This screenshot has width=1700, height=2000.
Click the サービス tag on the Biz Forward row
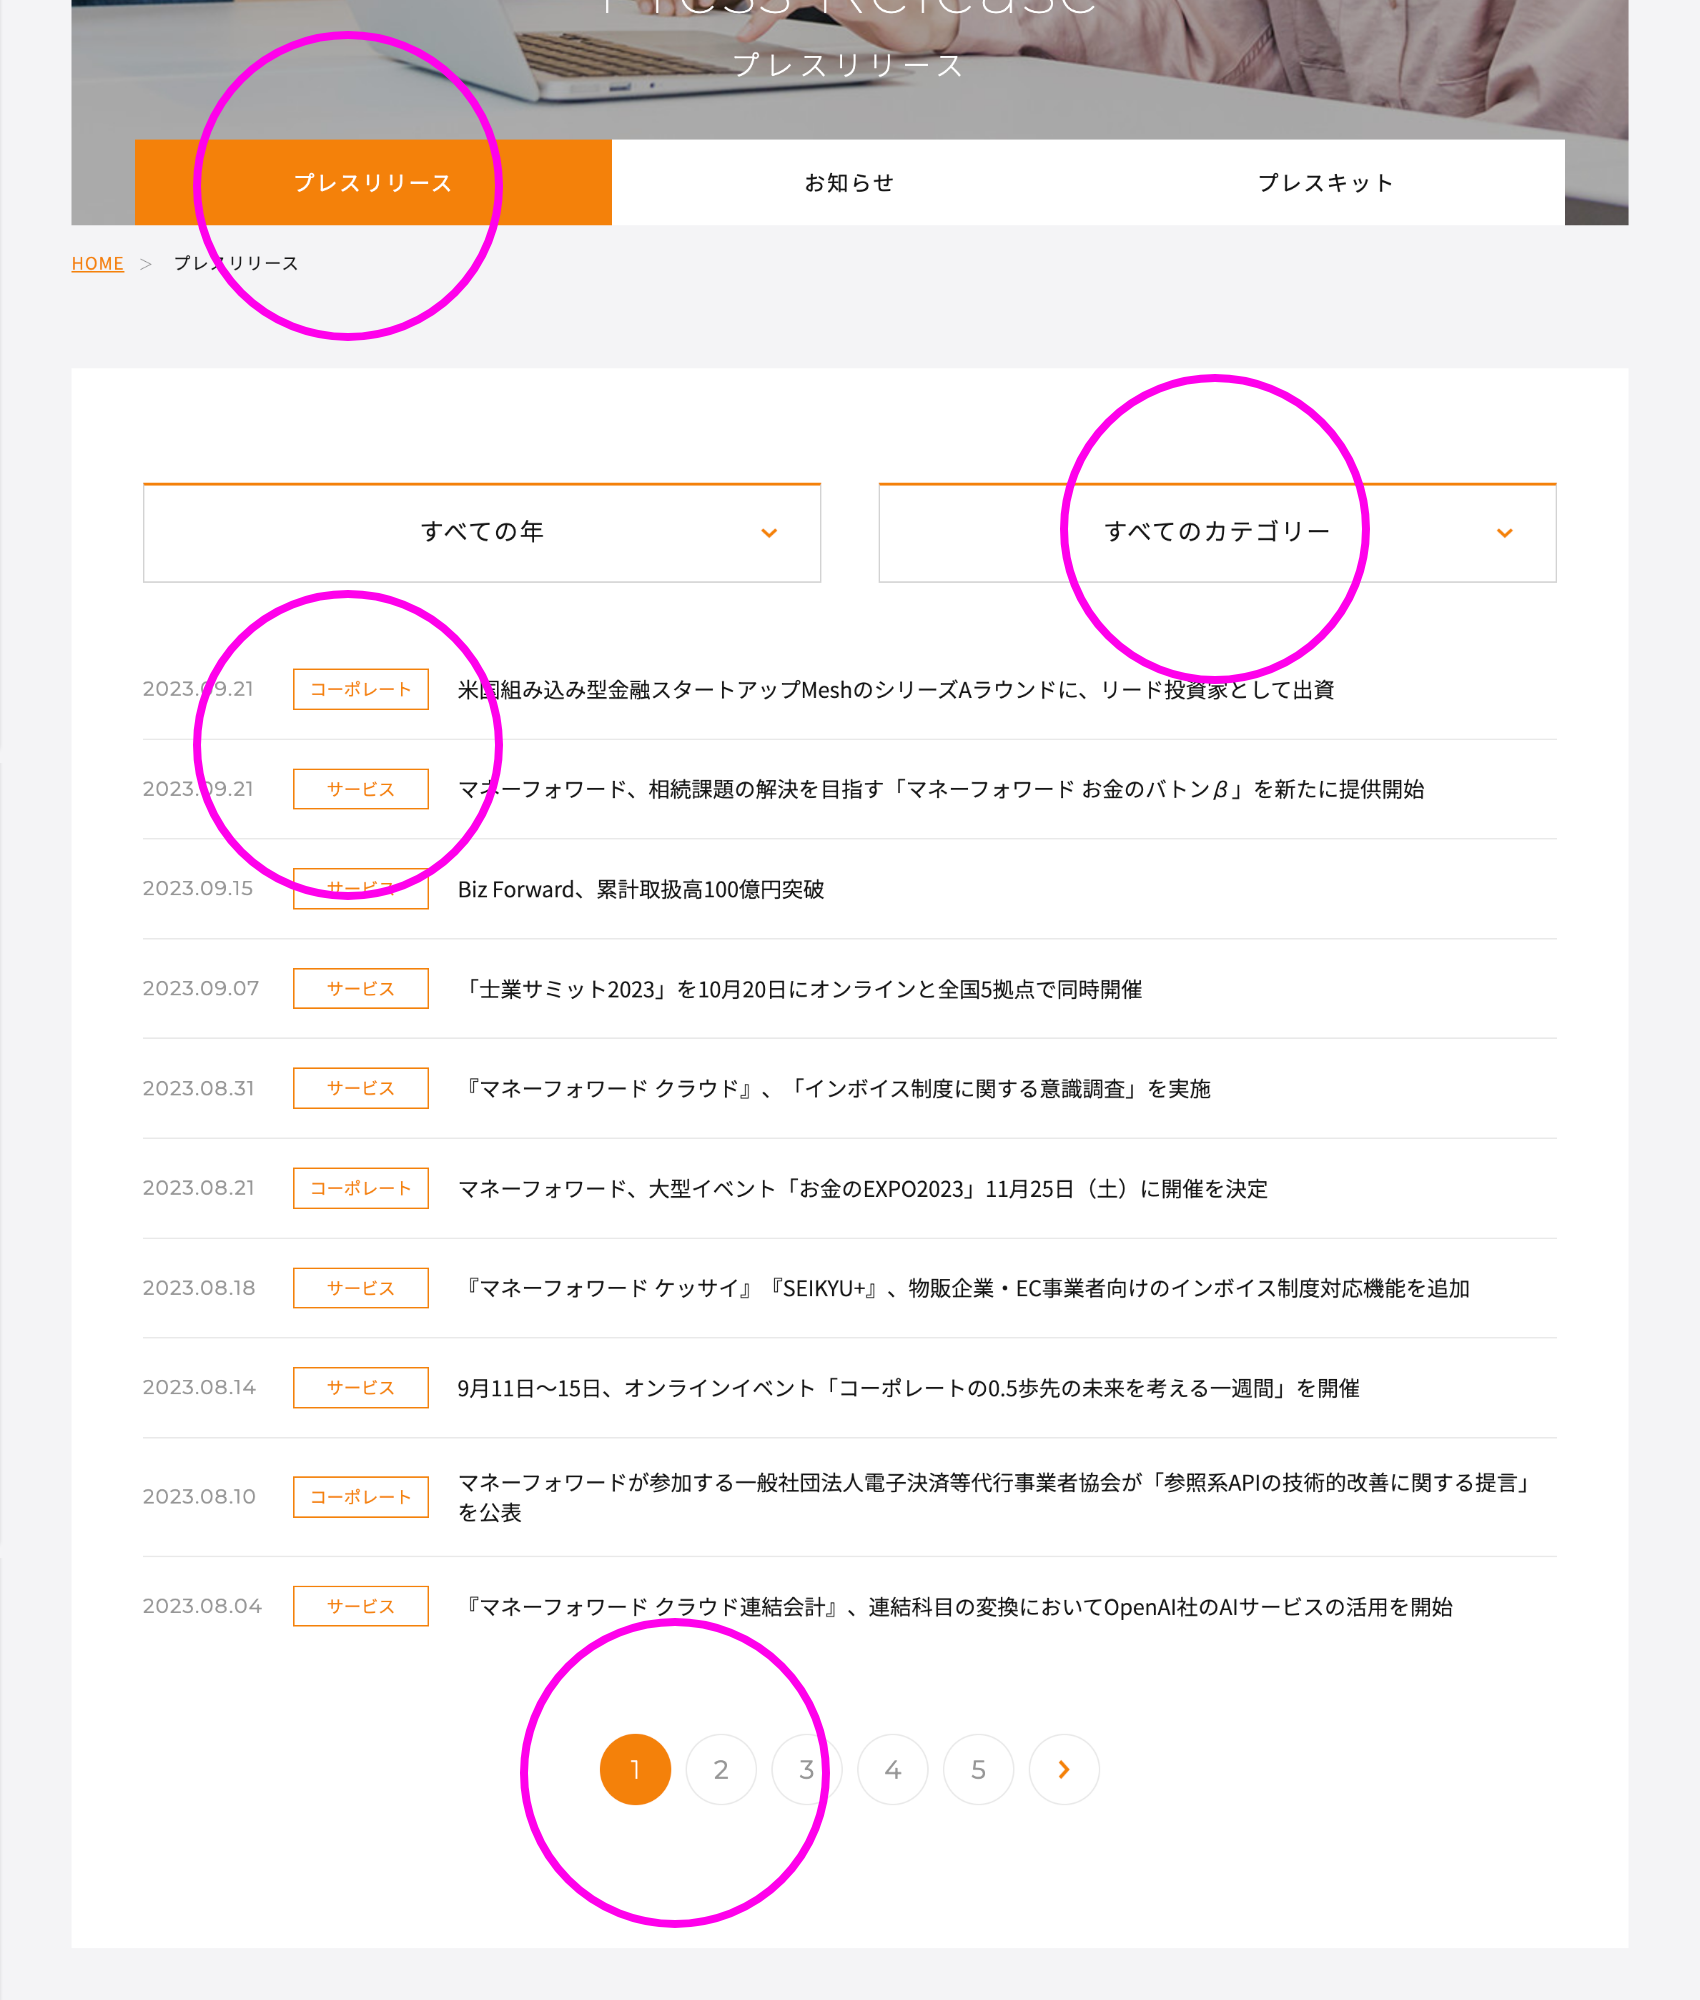tap(361, 888)
